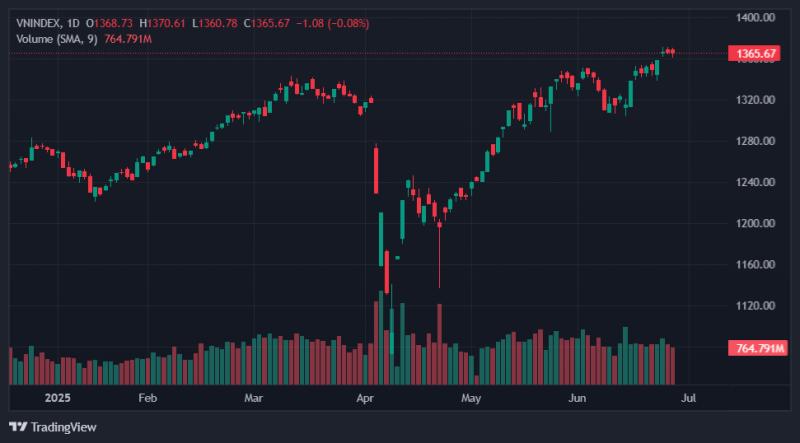Screen dimensions: 800x443
Task: Select the 2025 label on time axis
Action: [x=58, y=398]
